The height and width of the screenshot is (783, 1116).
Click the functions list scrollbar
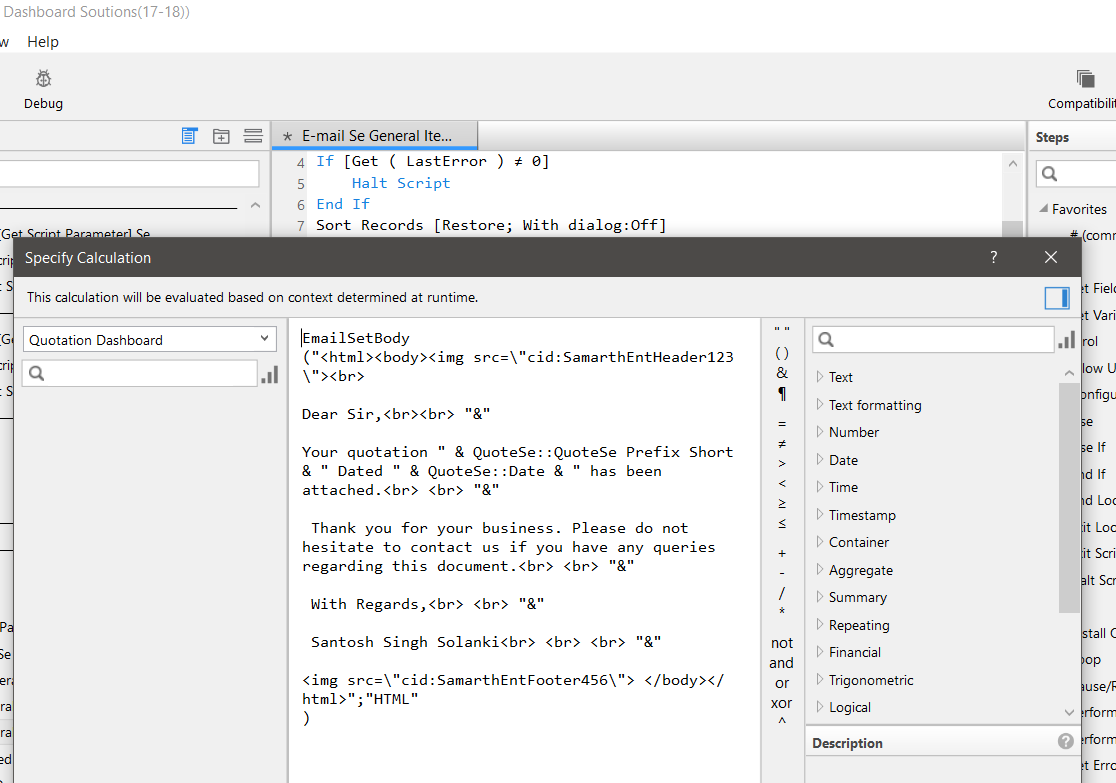point(1069,498)
